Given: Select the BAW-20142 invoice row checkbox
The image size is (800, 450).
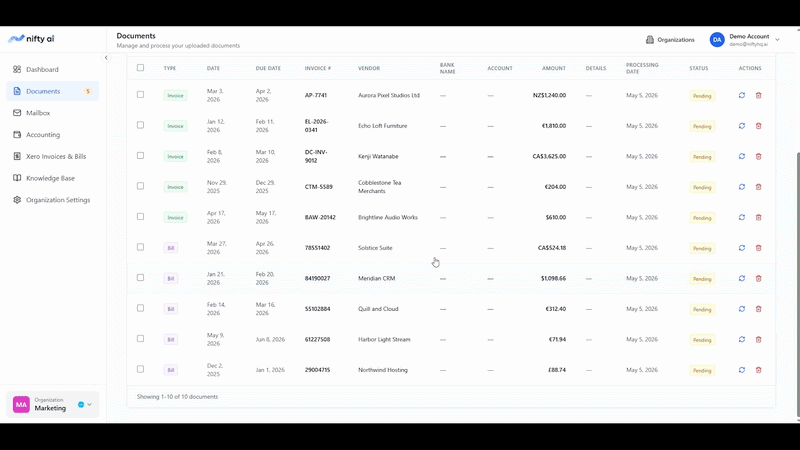Looking at the screenshot, I should (x=140, y=216).
